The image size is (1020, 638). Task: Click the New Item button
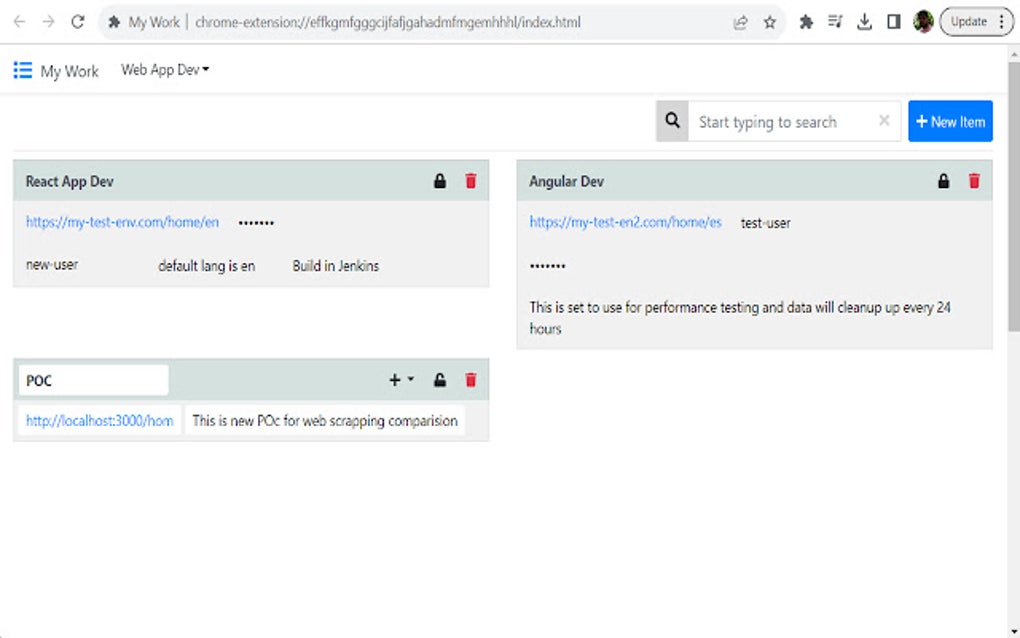click(950, 120)
